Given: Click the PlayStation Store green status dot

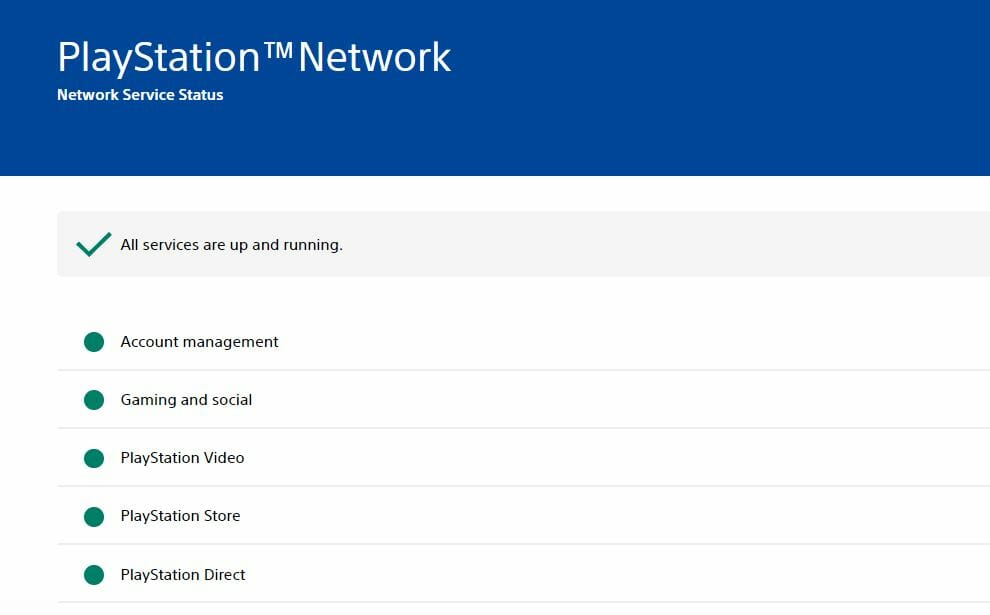Looking at the screenshot, I should pos(94,516).
